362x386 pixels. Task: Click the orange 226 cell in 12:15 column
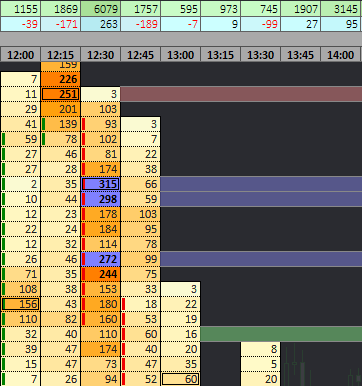pyautogui.click(x=60, y=79)
